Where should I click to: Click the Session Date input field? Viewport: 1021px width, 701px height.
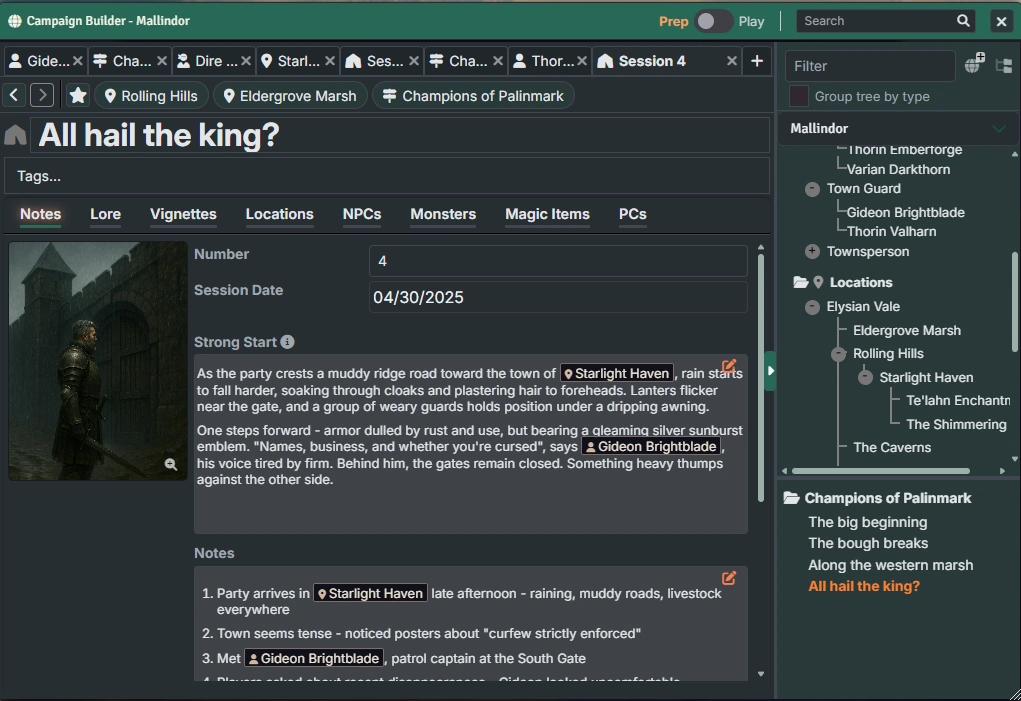[558, 297]
